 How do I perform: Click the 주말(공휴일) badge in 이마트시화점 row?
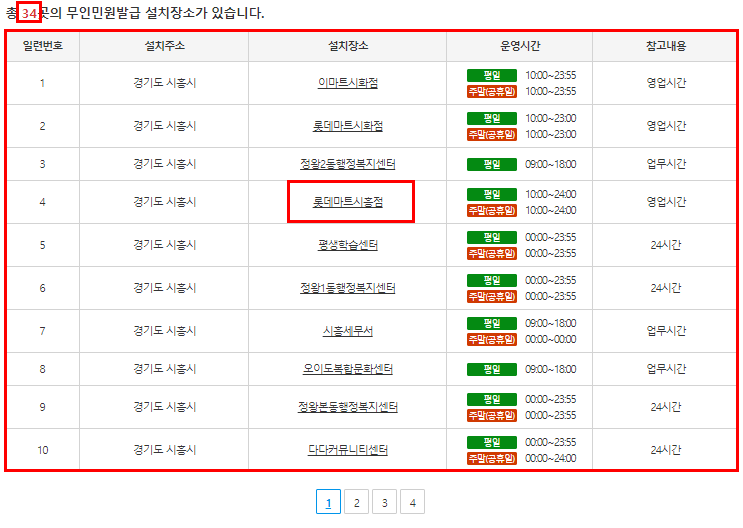point(492,91)
